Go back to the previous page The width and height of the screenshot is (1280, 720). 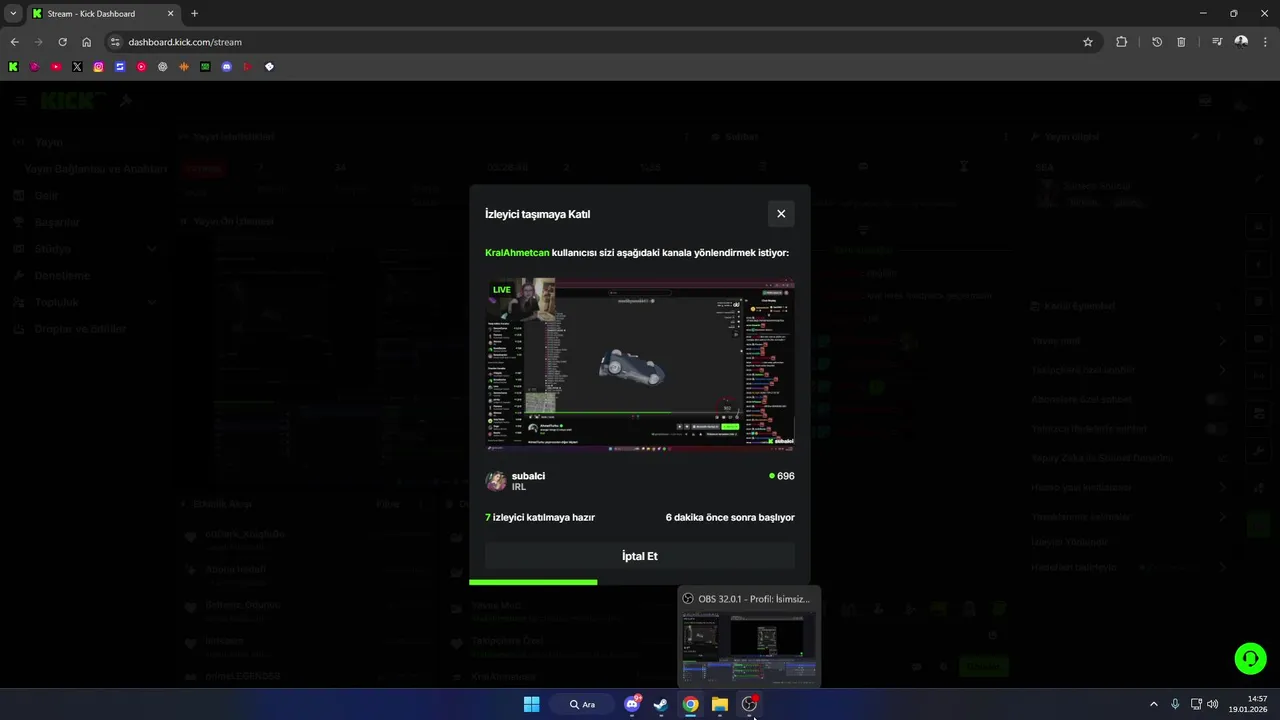point(14,42)
